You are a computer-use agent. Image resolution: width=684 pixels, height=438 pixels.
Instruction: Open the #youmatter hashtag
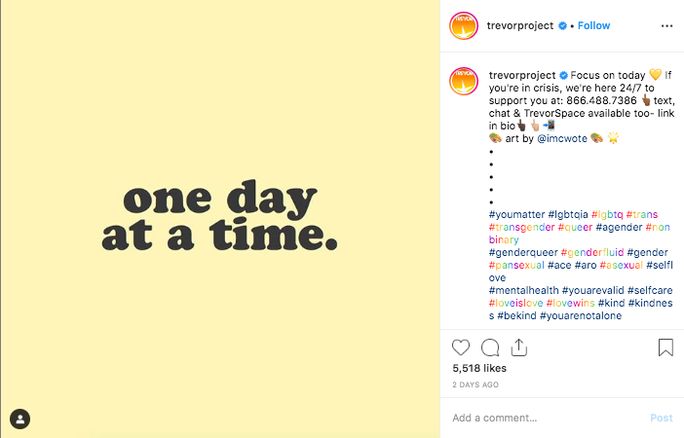517,215
